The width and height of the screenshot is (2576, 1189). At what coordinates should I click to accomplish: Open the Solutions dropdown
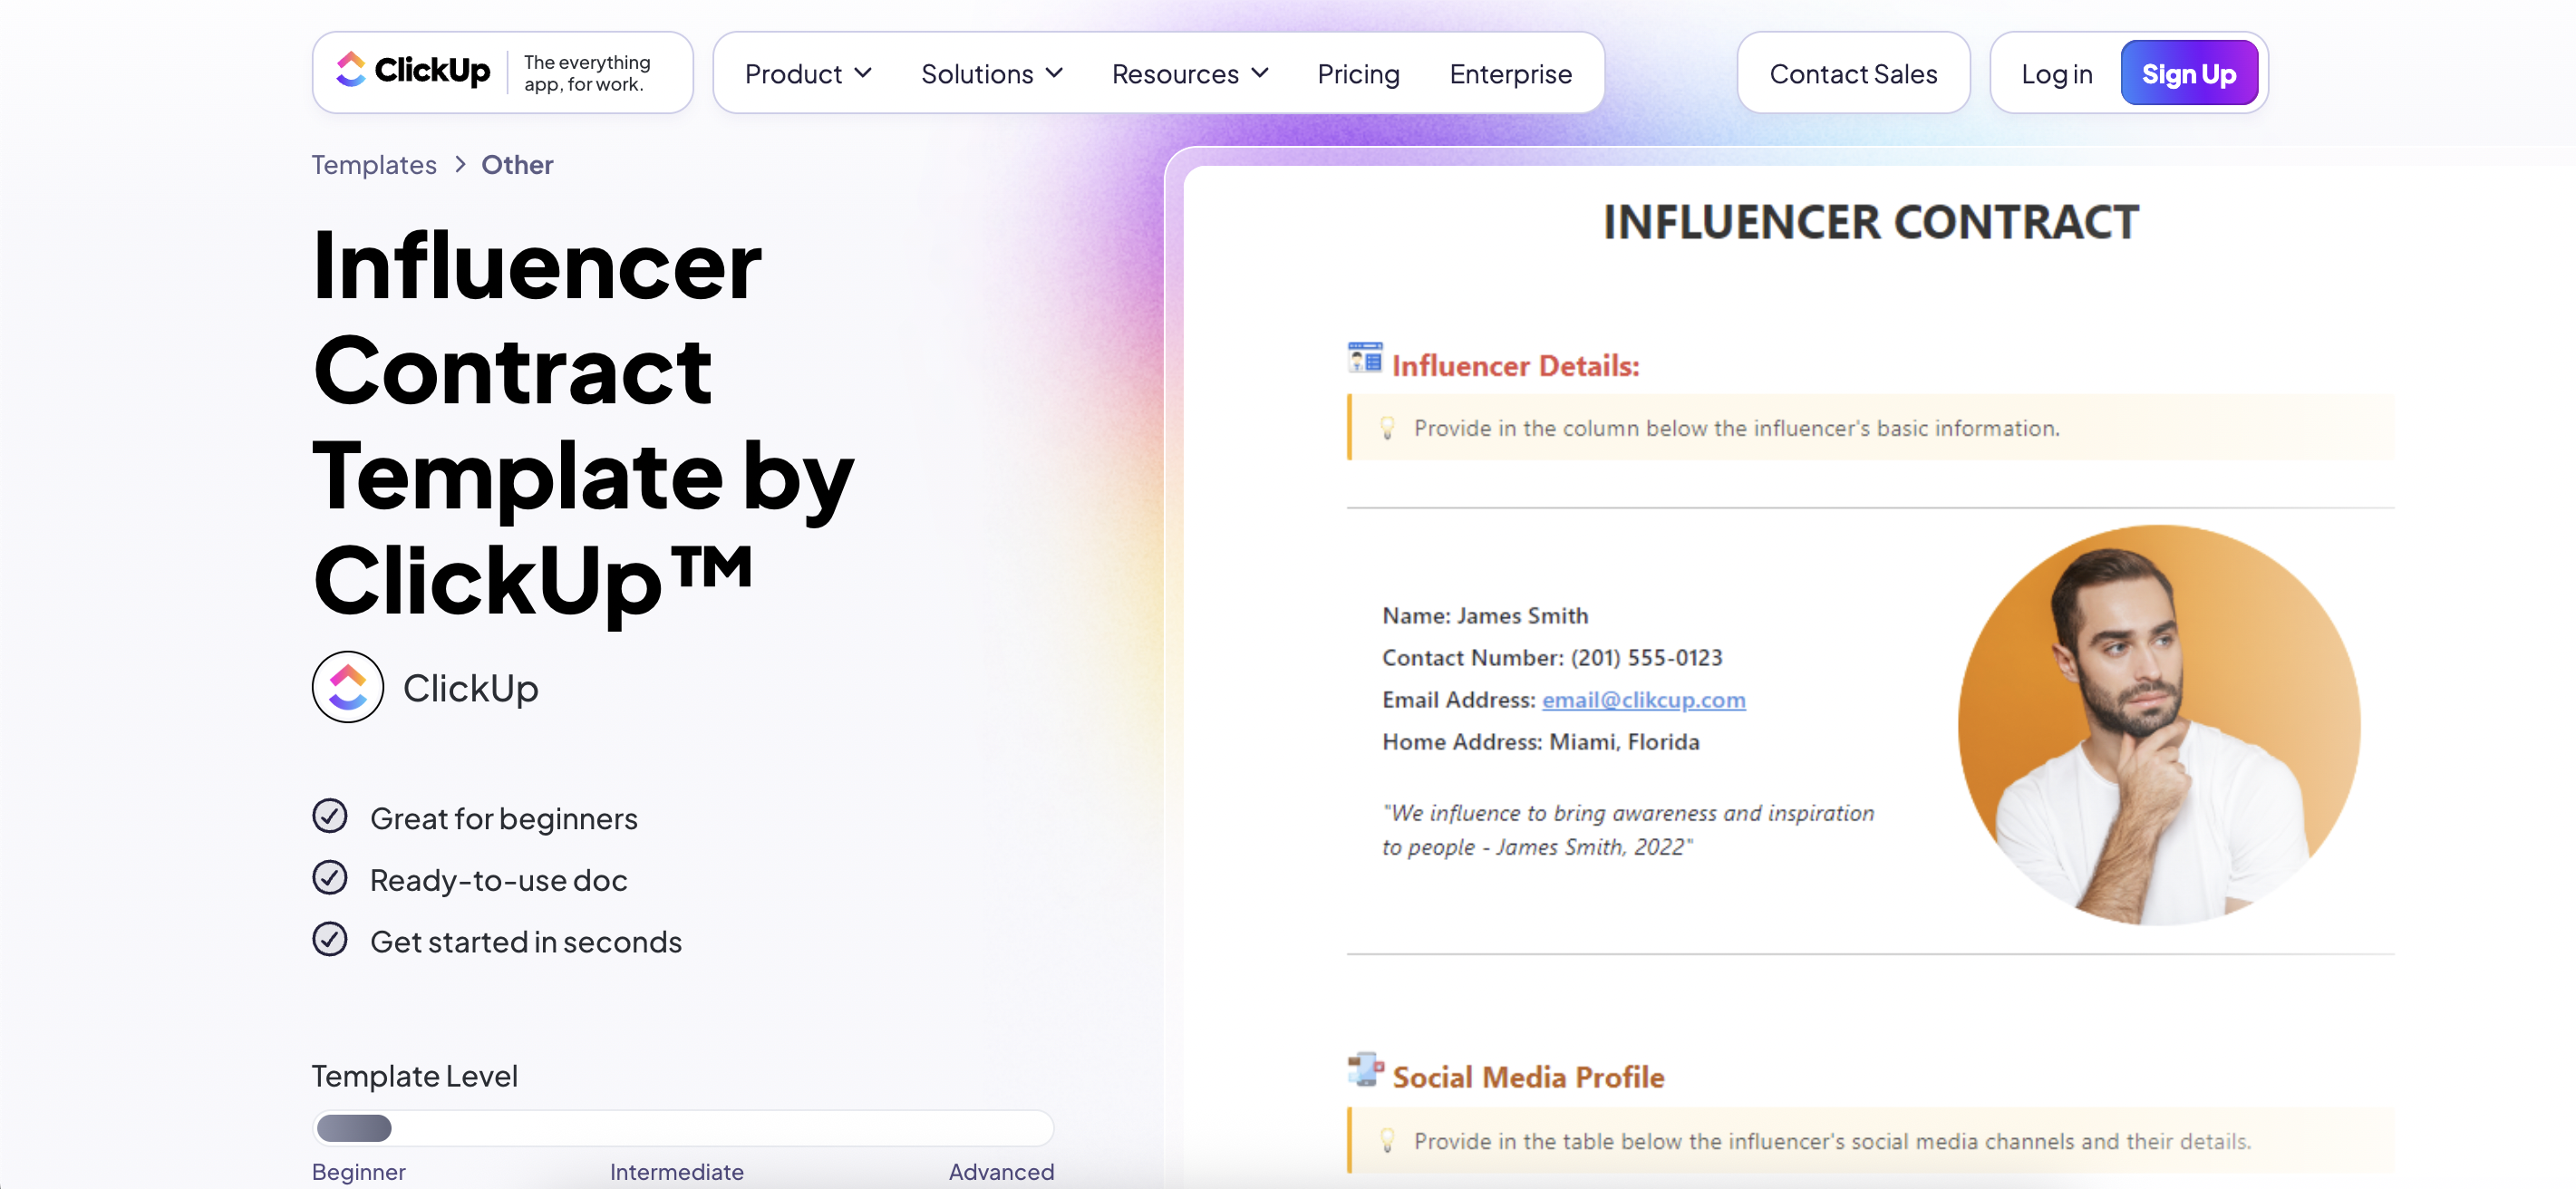click(990, 74)
